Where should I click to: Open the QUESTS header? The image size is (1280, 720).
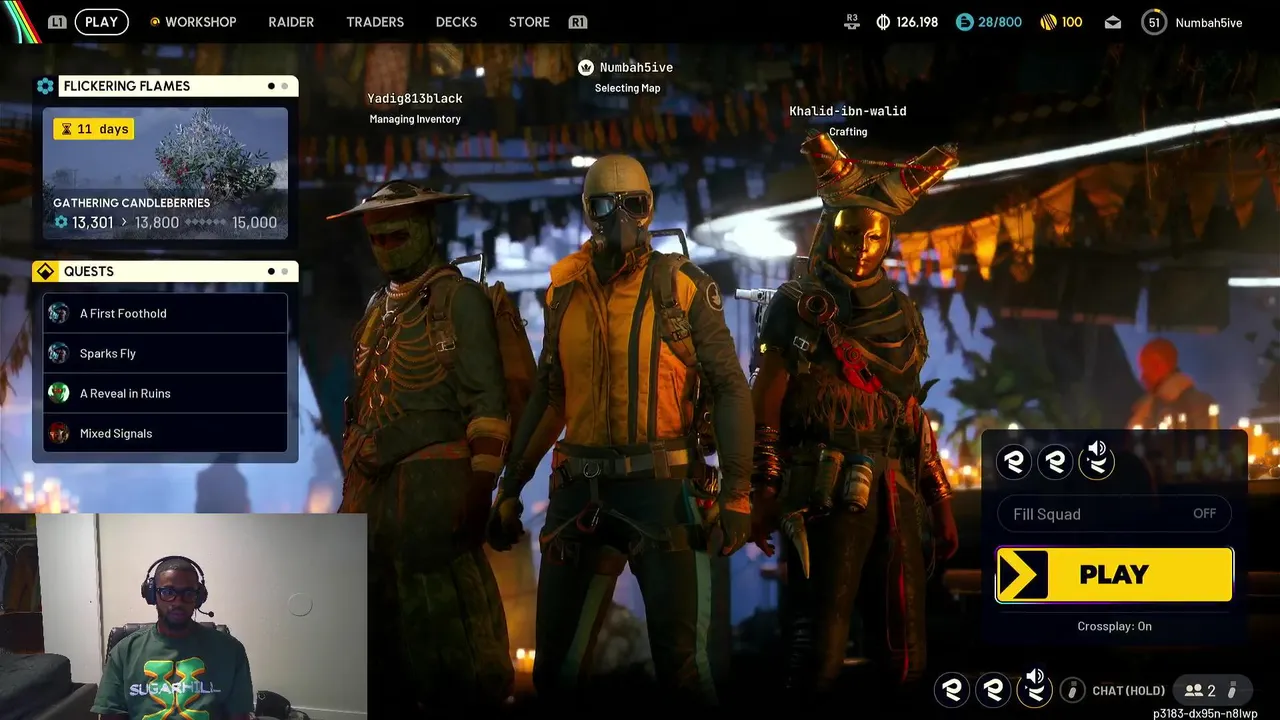(178, 271)
